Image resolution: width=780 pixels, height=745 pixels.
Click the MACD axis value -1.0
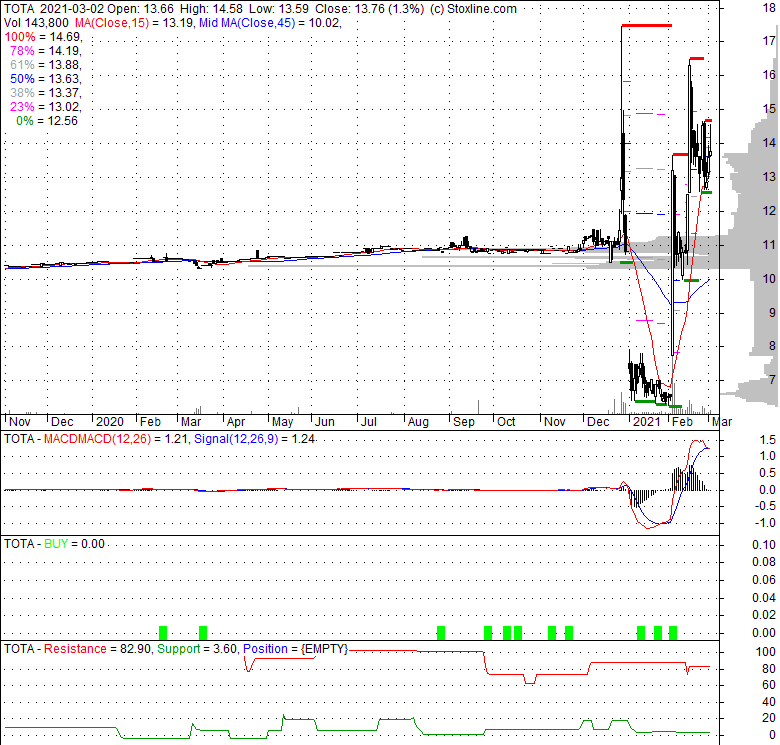(766, 523)
